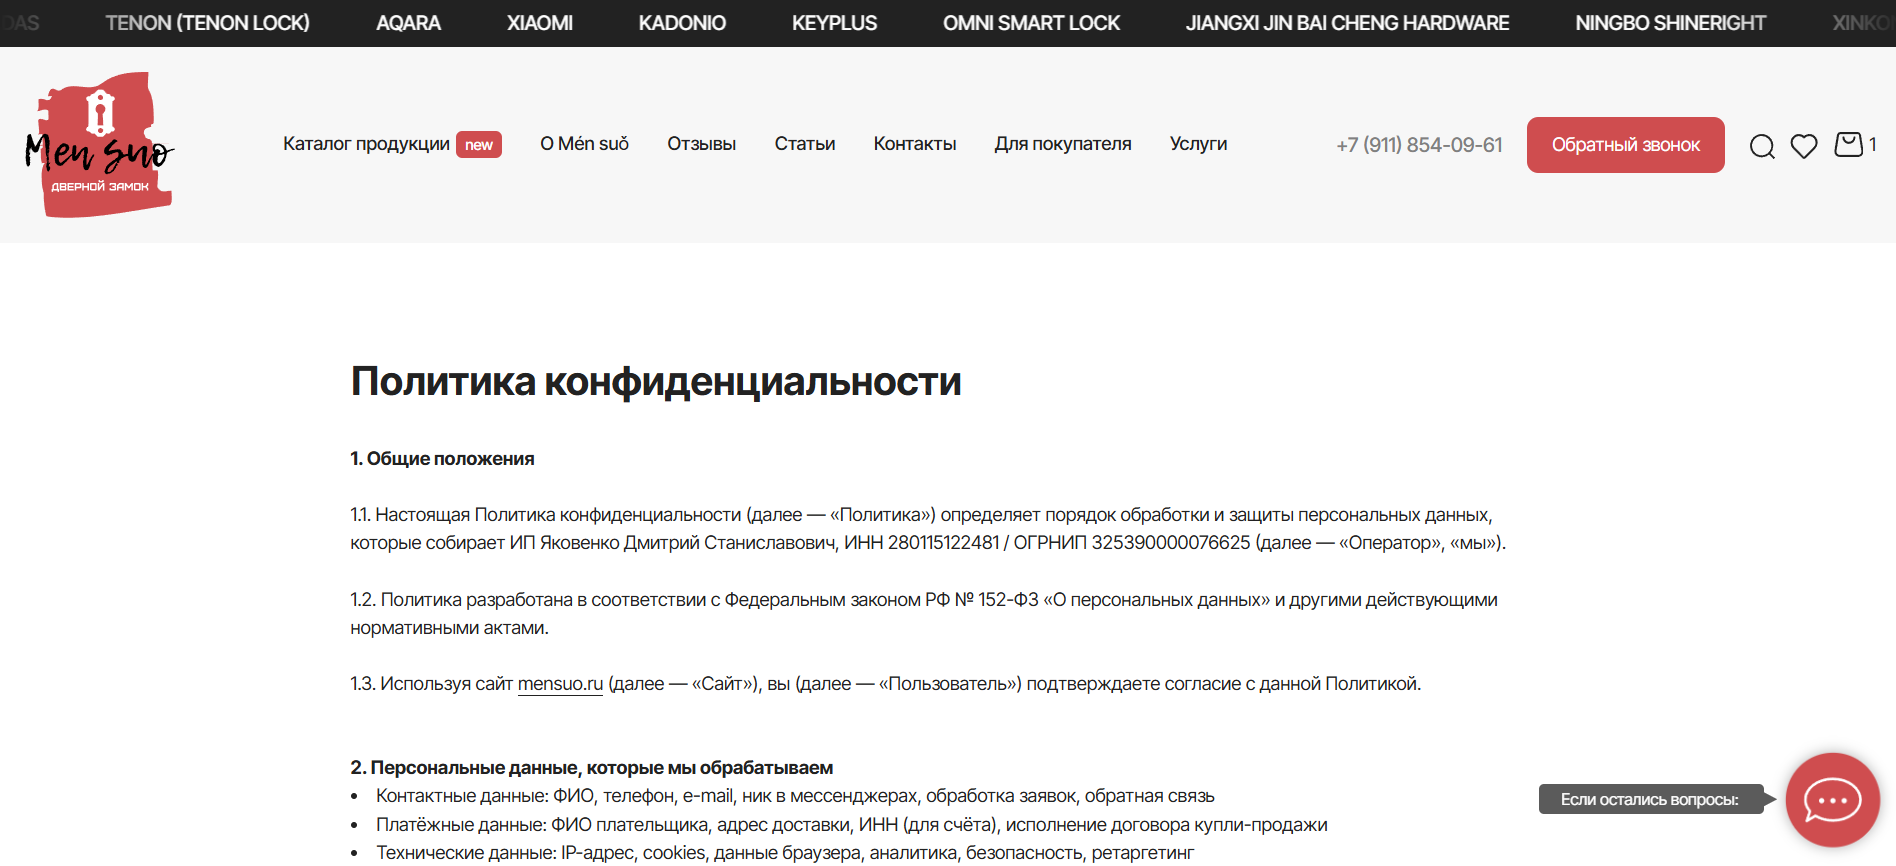This screenshot has width=1896, height=866.
Task: Open the KADONIO brand link
Action: point(682,23)
